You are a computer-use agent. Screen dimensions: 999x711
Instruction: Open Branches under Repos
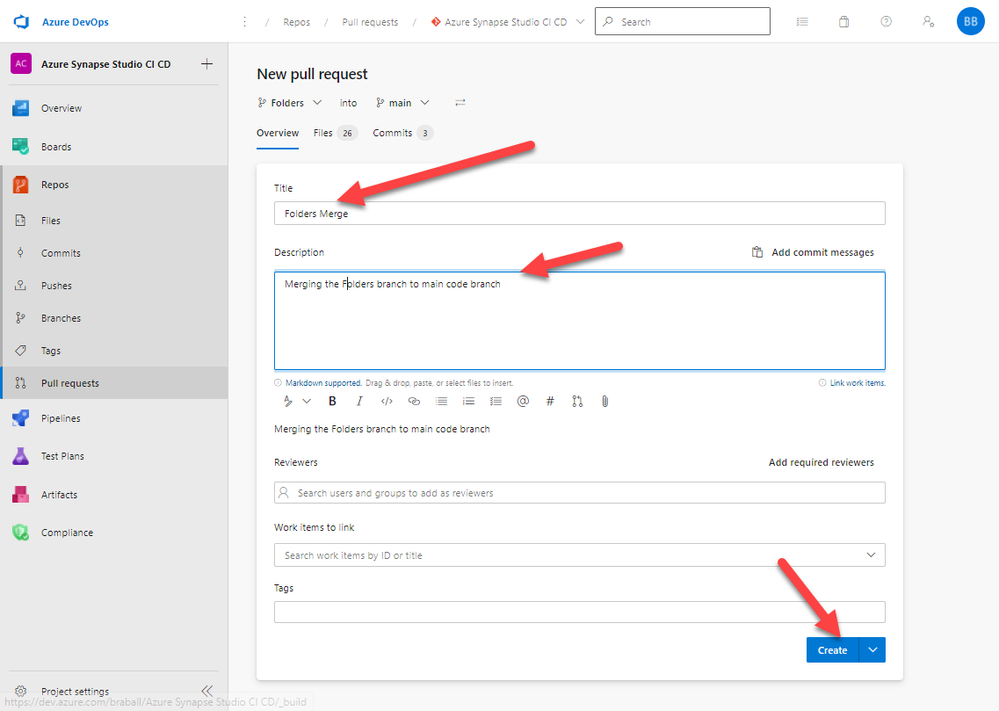pos(61,318)
